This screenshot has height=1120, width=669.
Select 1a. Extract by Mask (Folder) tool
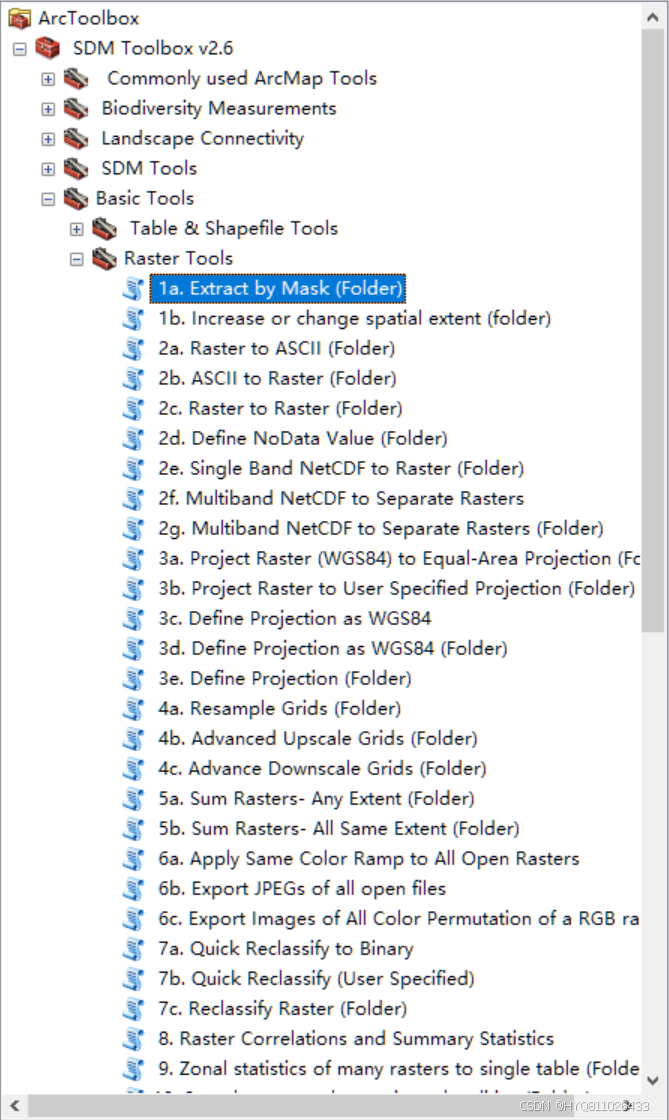tap(278, 289)
